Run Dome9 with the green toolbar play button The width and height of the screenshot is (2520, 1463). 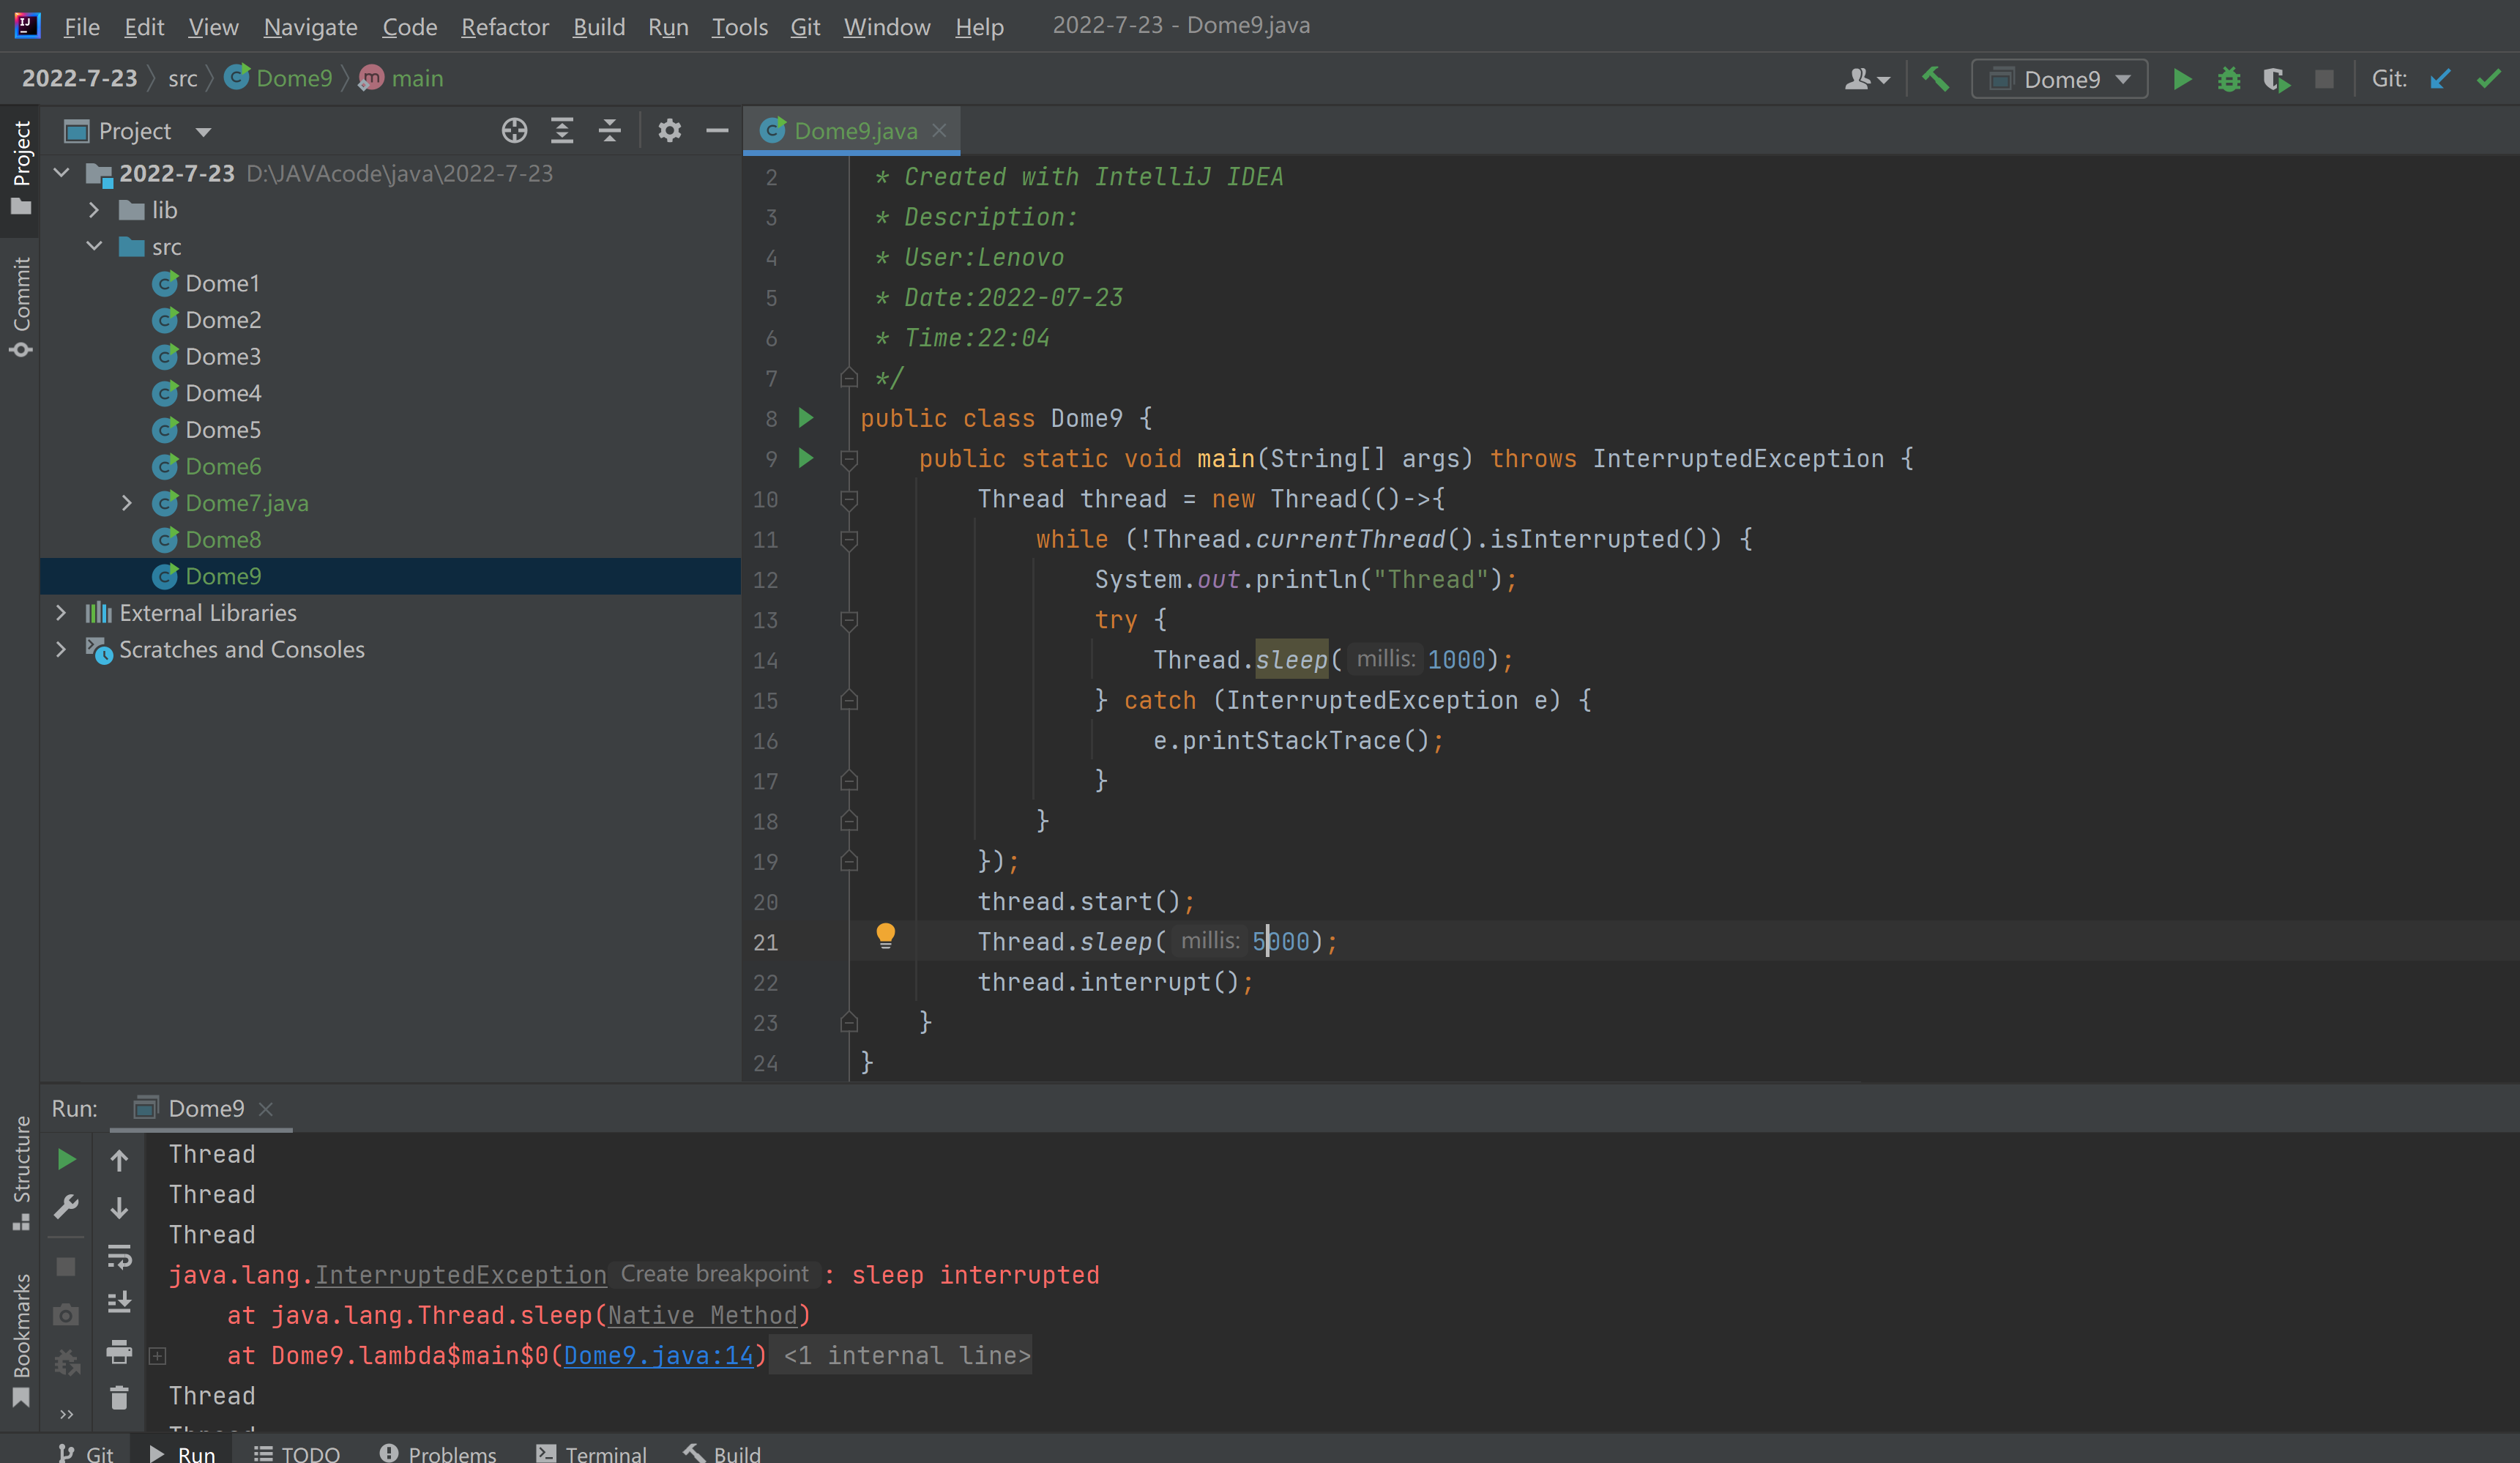pyautogui.click(x=2182, y=79)
